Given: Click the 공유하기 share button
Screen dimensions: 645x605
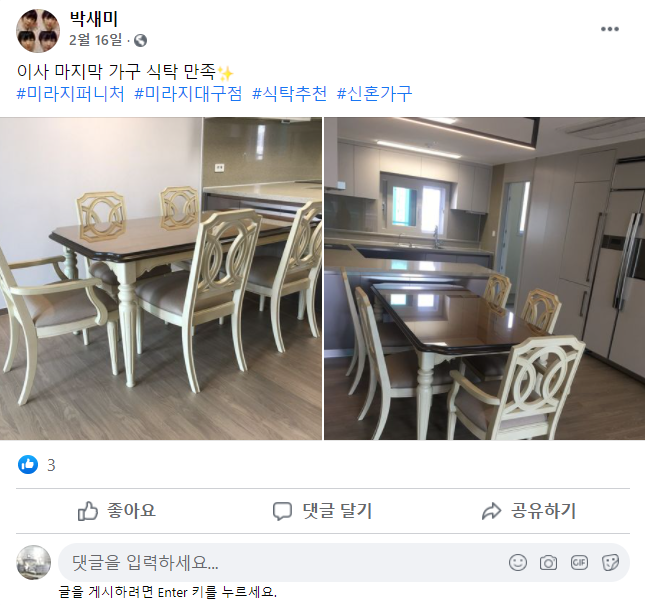Looking at the screenshot, I should (x=529, y=511).
